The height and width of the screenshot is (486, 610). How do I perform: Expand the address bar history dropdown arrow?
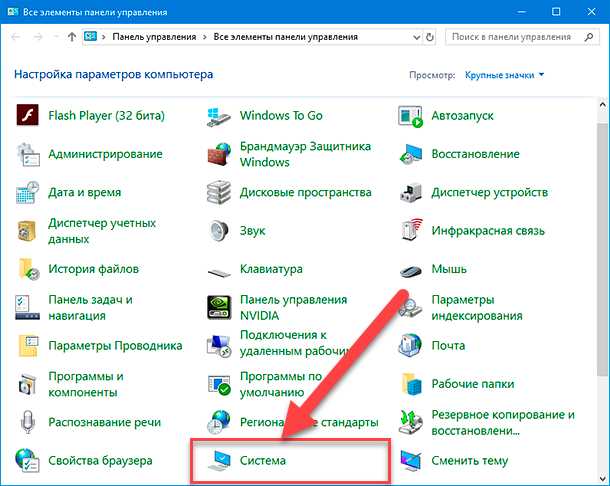416,37
